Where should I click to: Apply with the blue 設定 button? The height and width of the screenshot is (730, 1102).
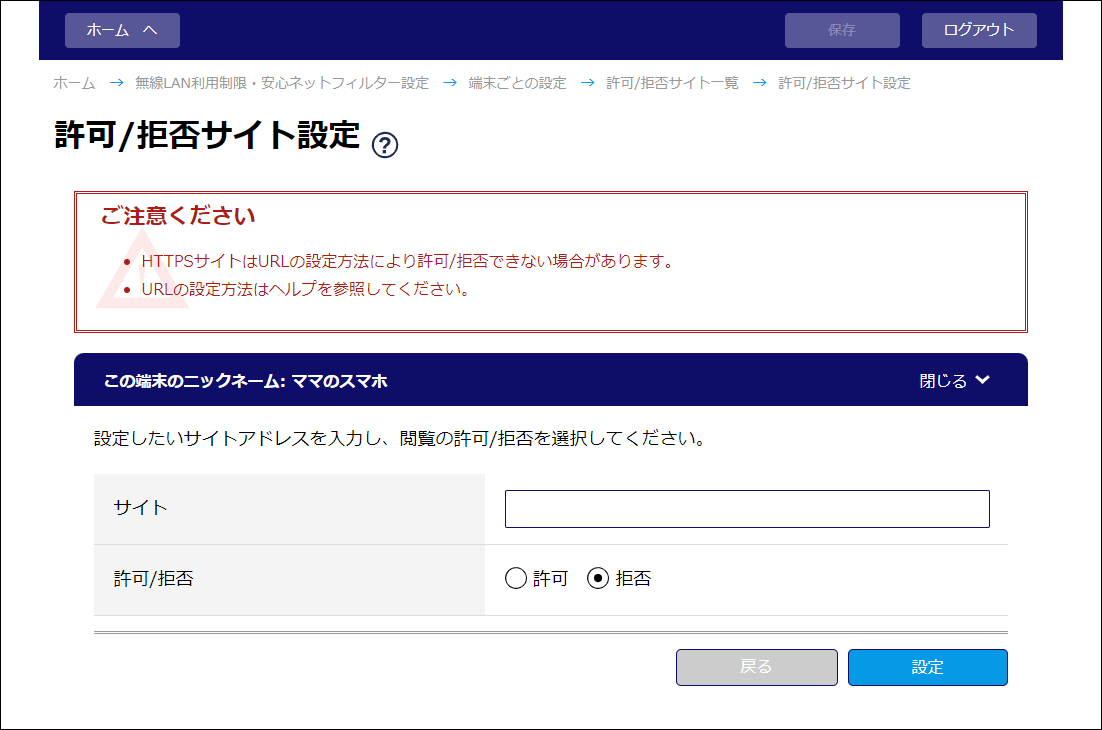(927, 667)
